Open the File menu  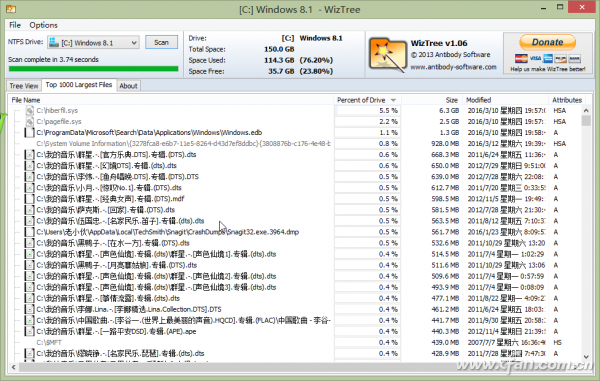coord(15,25)
